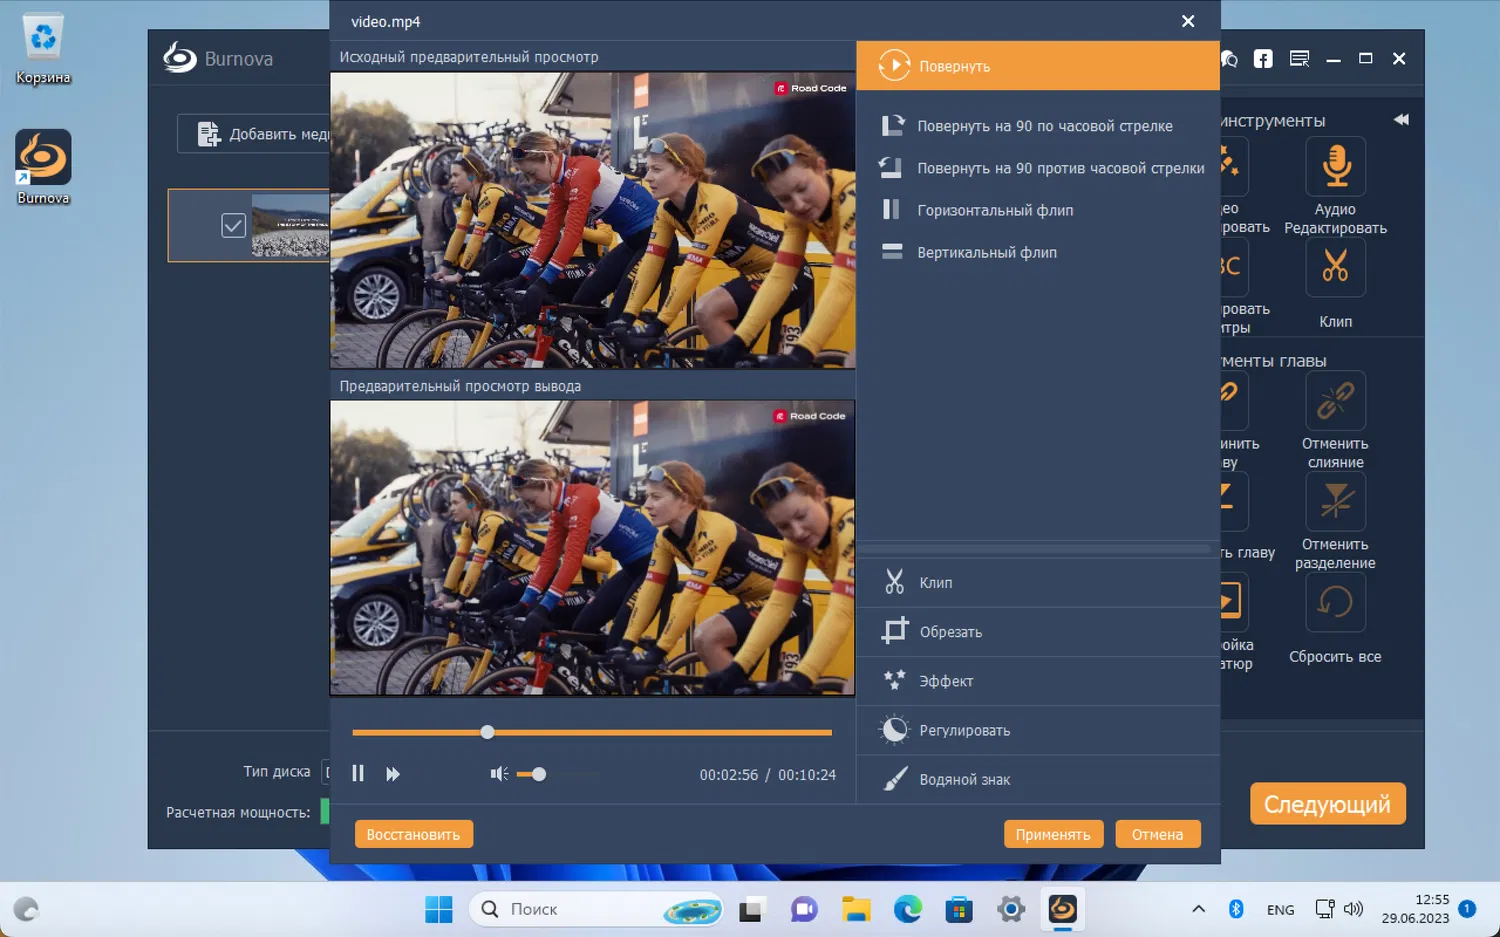Step forward with the next-frame button
This screenshot has height=937, width=1500.
tap(393, 774)
